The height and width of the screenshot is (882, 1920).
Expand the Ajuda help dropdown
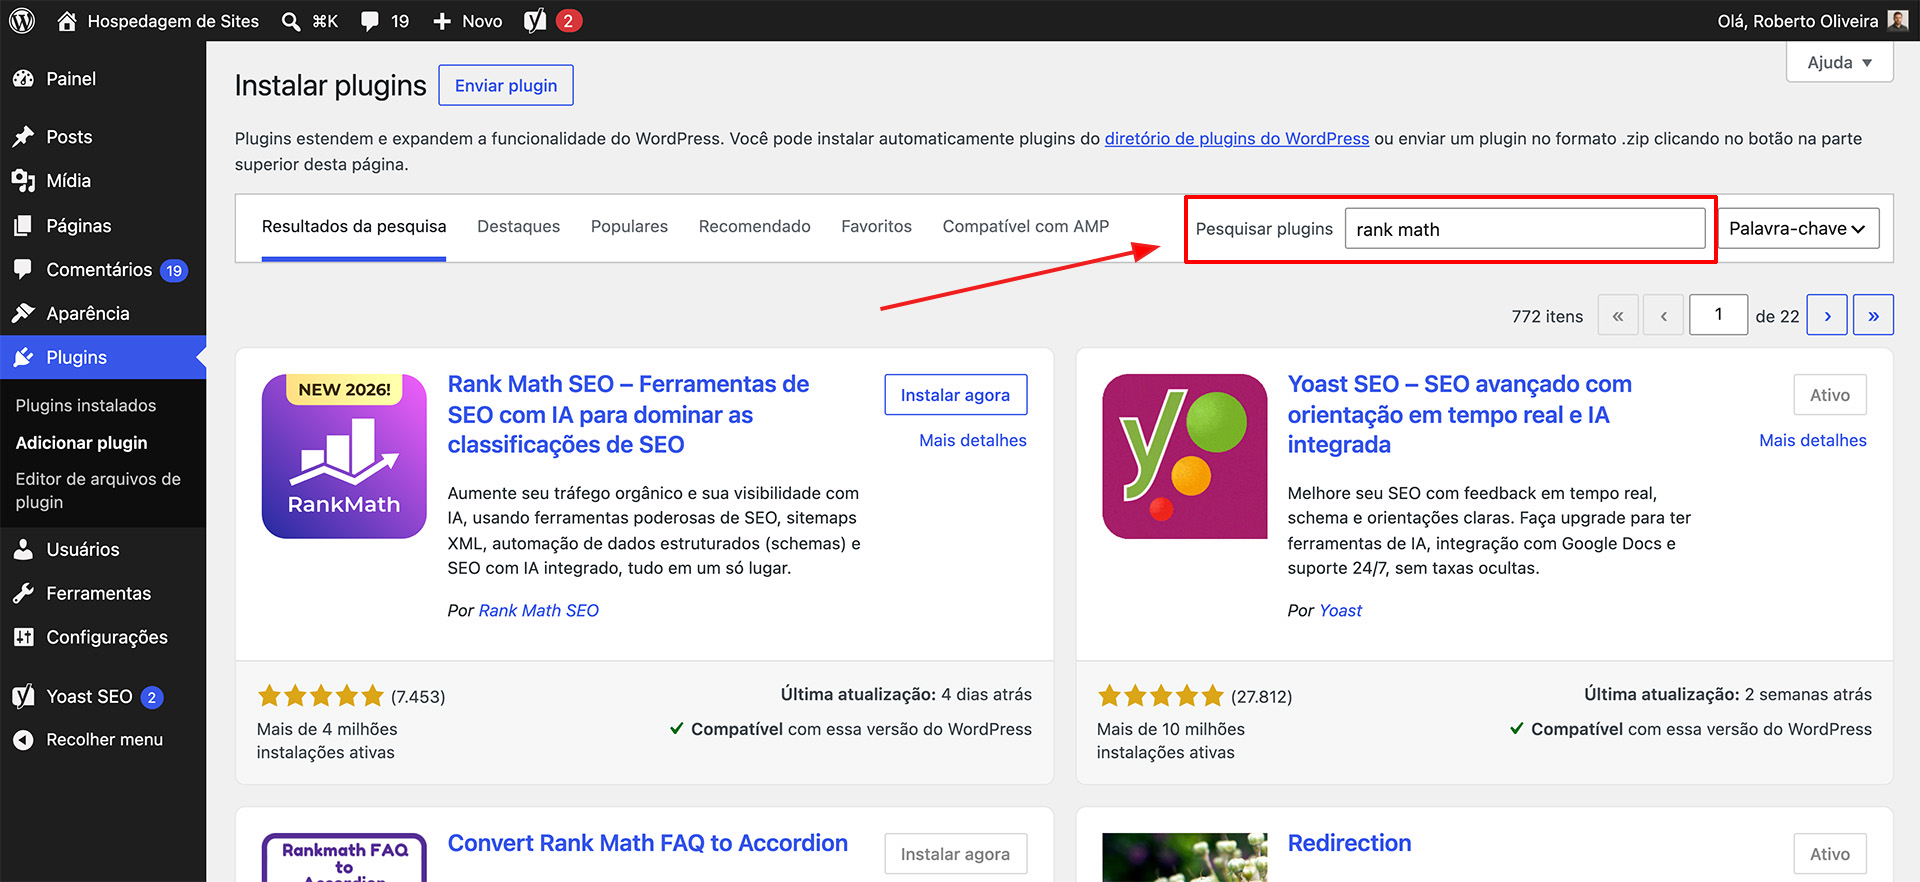[x=1839, y=62]
